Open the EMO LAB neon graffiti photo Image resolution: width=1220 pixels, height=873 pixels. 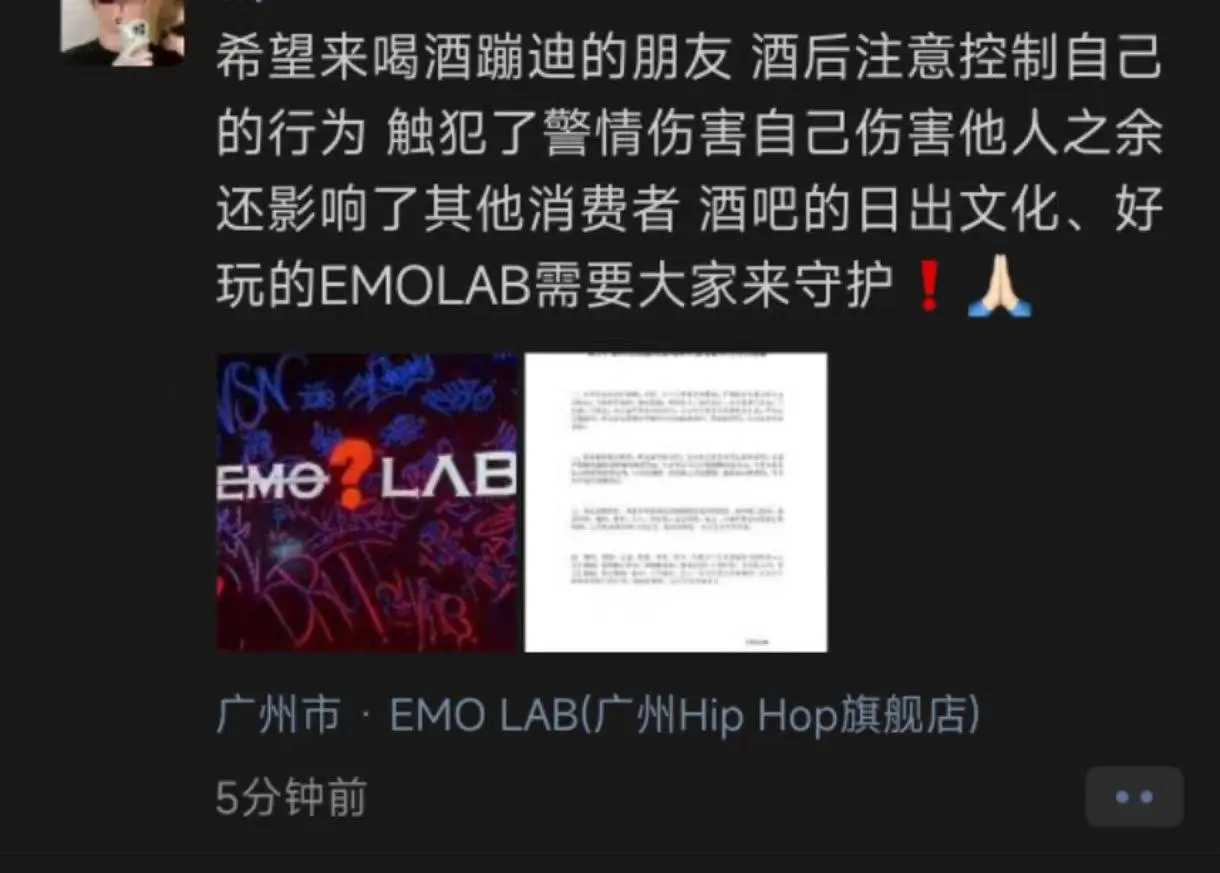(x=367, y=502)
